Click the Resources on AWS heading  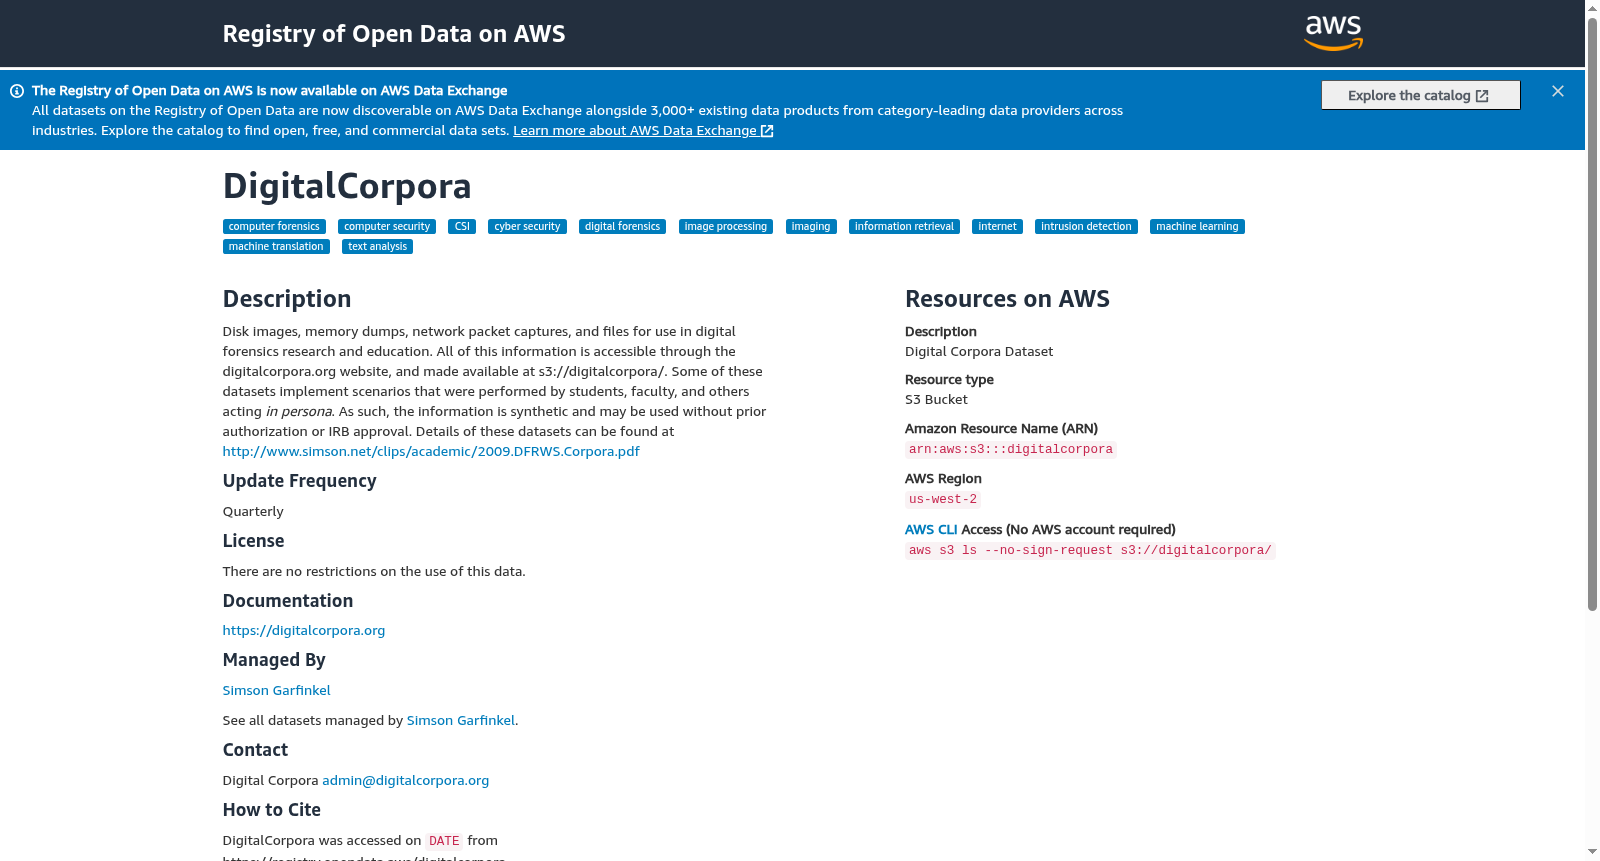point(1007,299)
